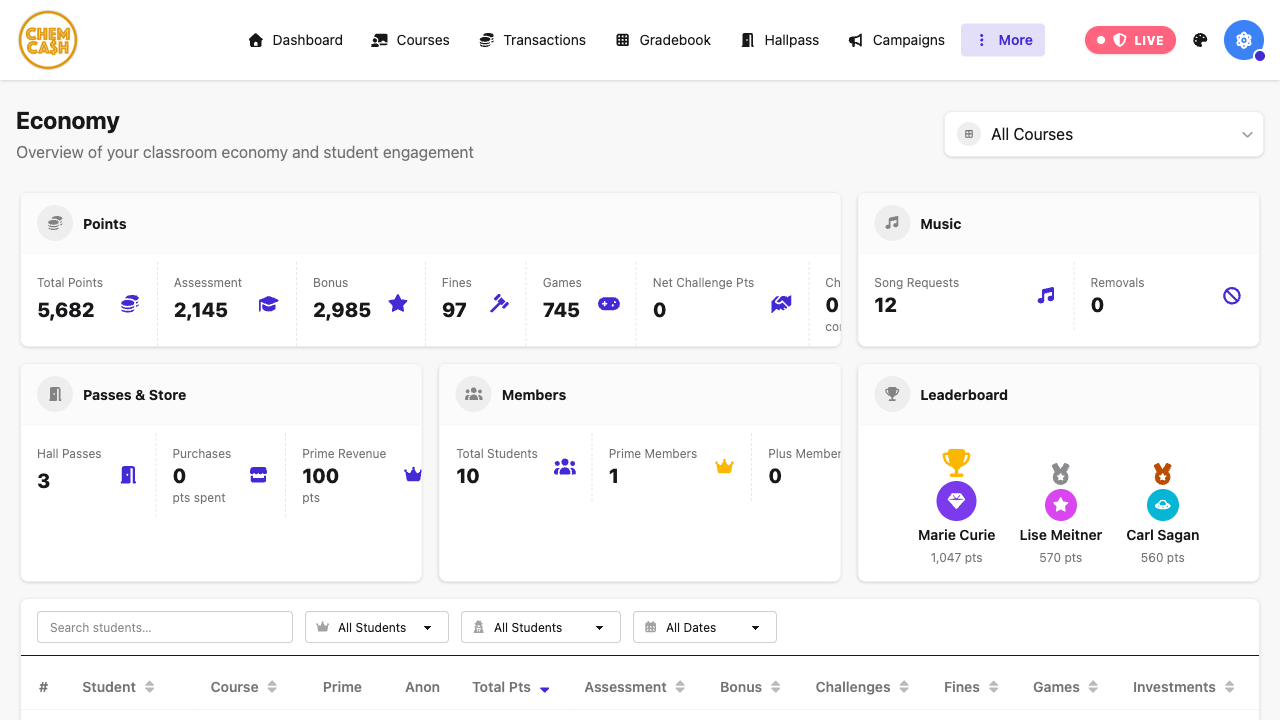Screen dimensions: 1280x720
Task: Open the crown All Students filter dropdown
Action: point(377,627)
